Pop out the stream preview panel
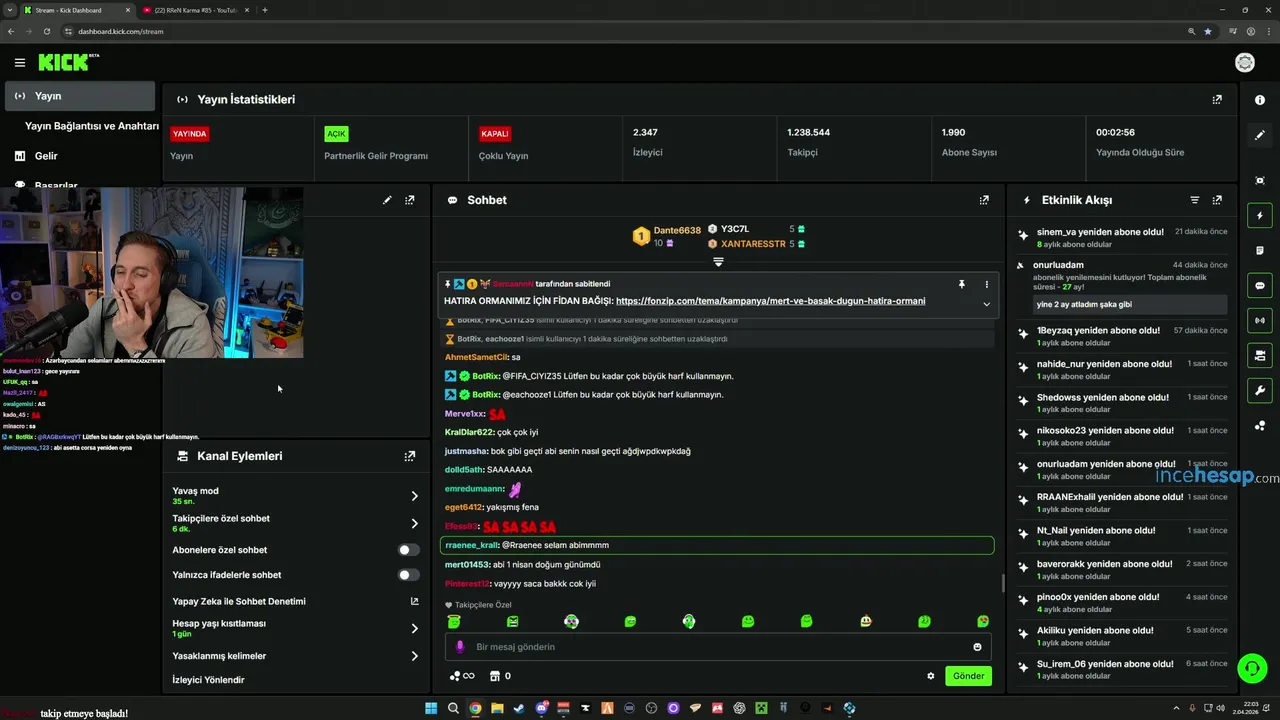The image size is (1280, 720). pyautogui.click(x=410, y=200)
